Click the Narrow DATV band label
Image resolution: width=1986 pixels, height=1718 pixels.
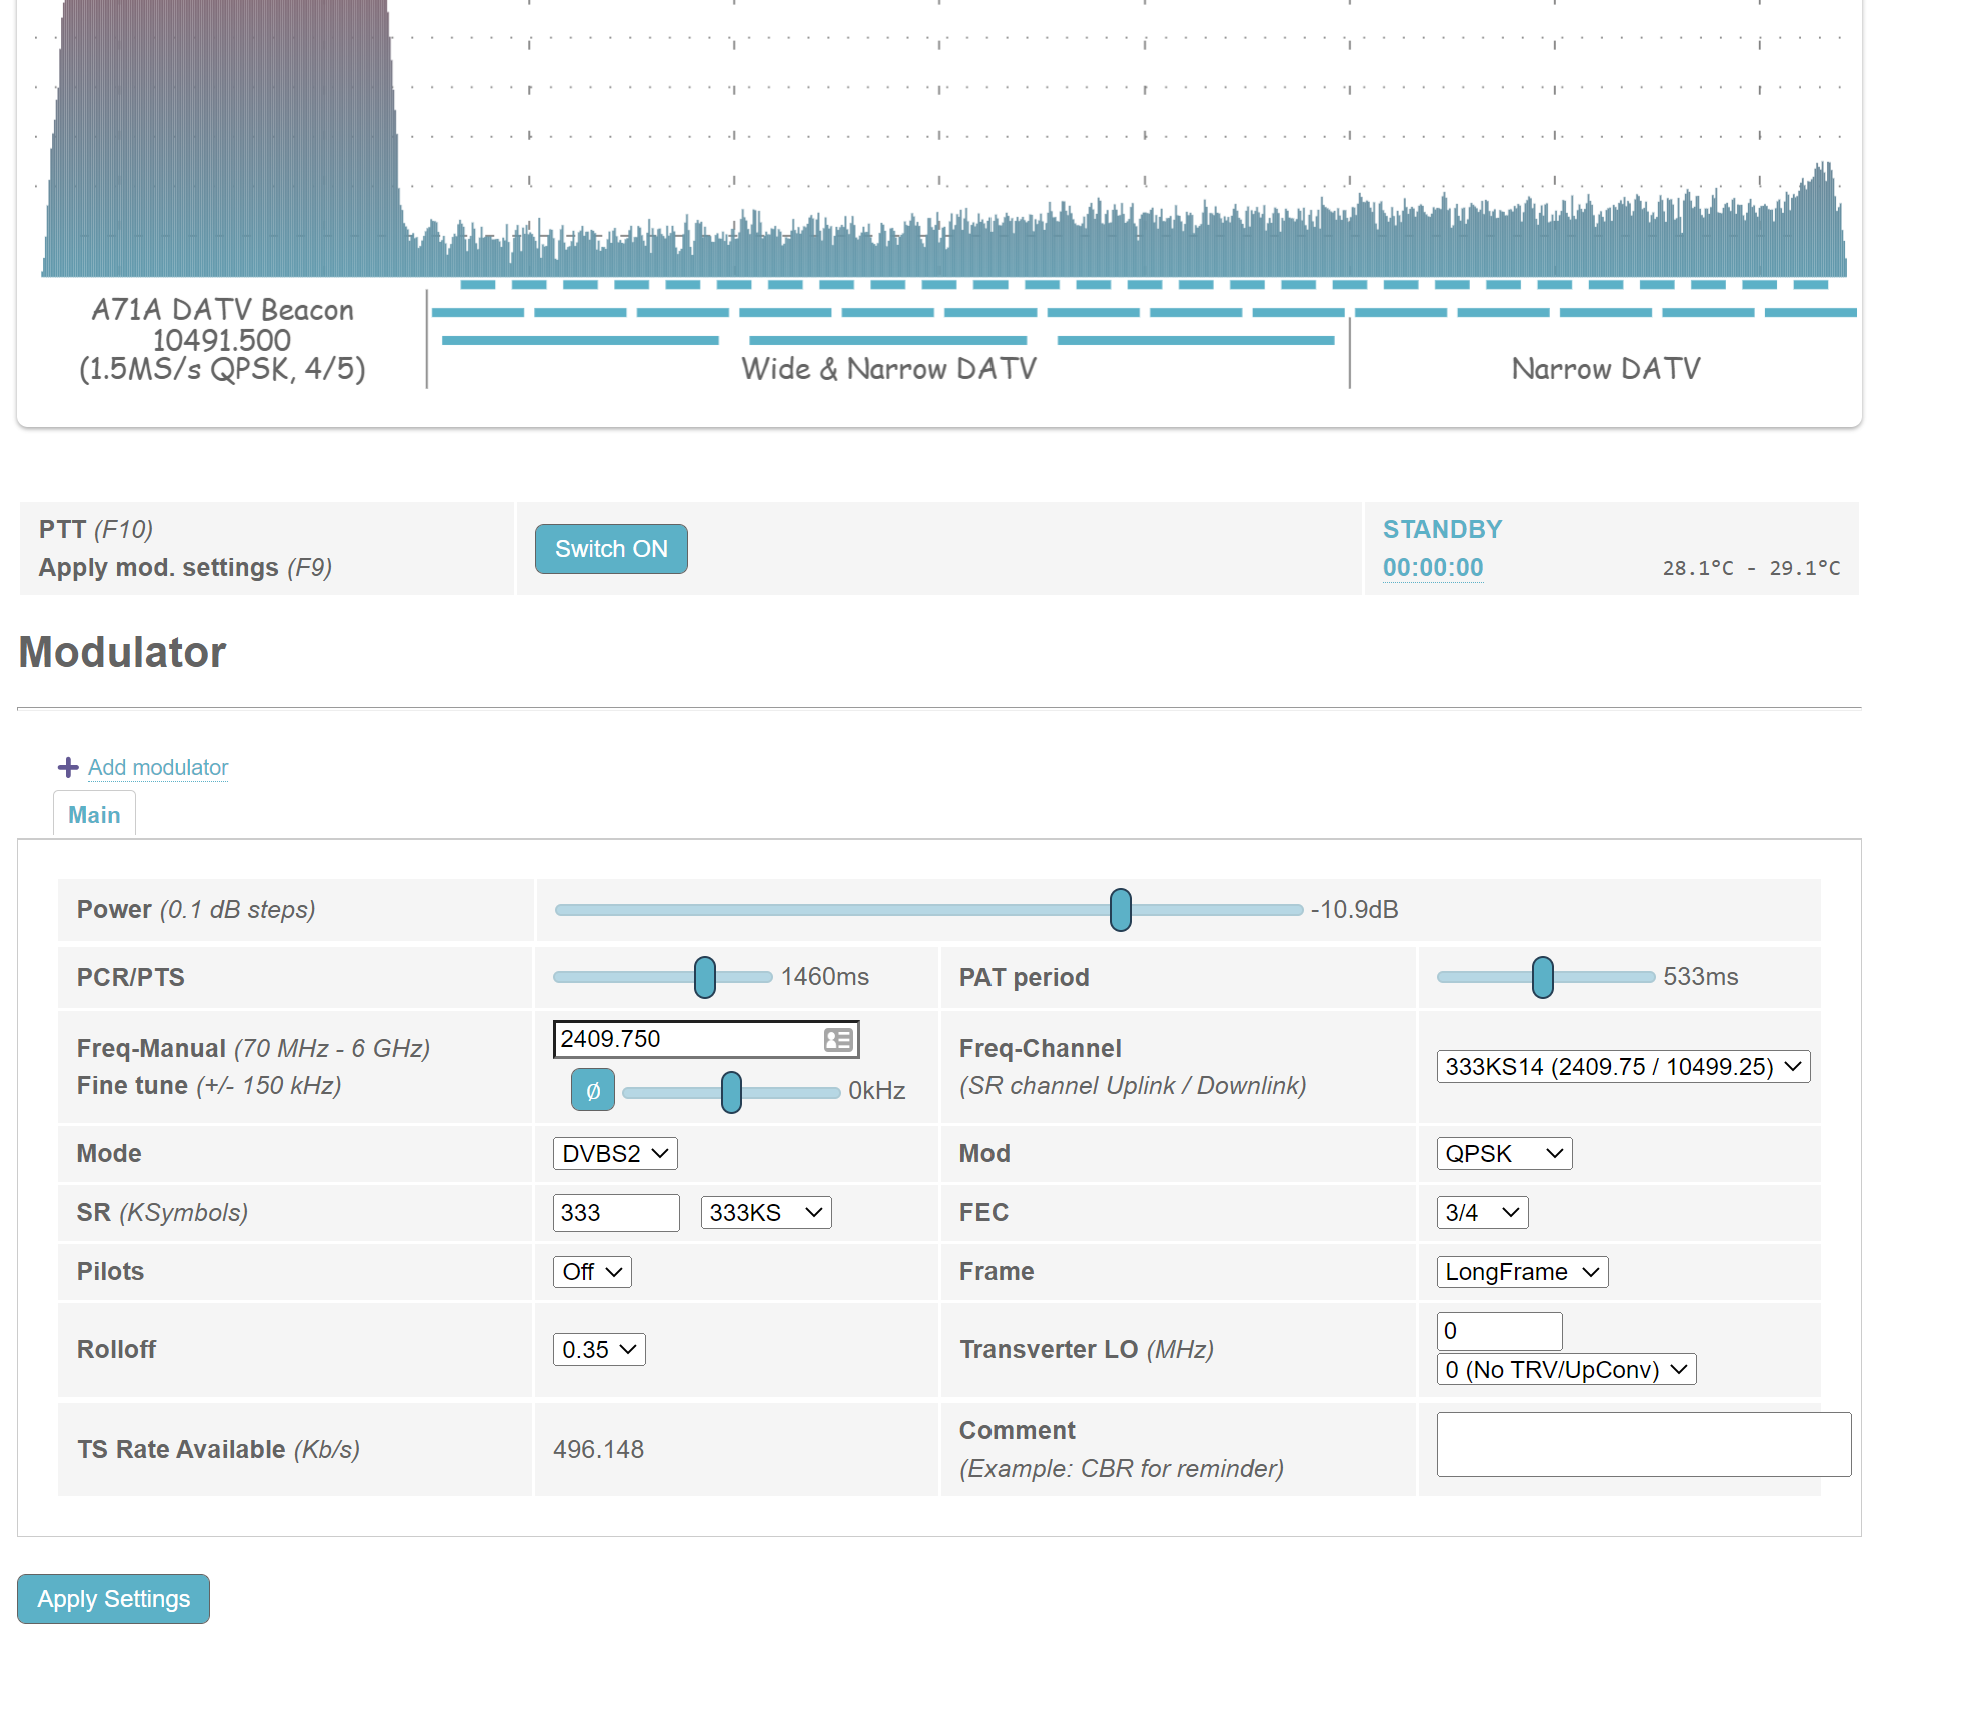coord(1606,369)
